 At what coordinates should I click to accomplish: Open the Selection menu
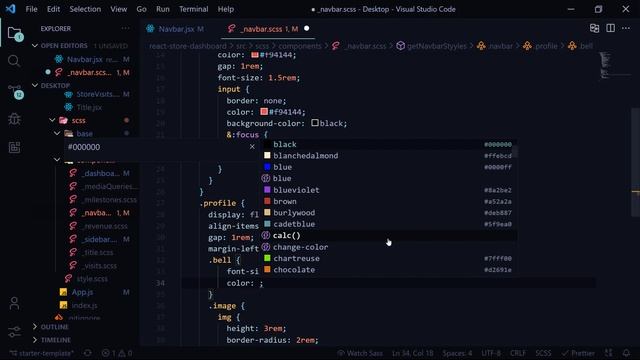[85, 9]
